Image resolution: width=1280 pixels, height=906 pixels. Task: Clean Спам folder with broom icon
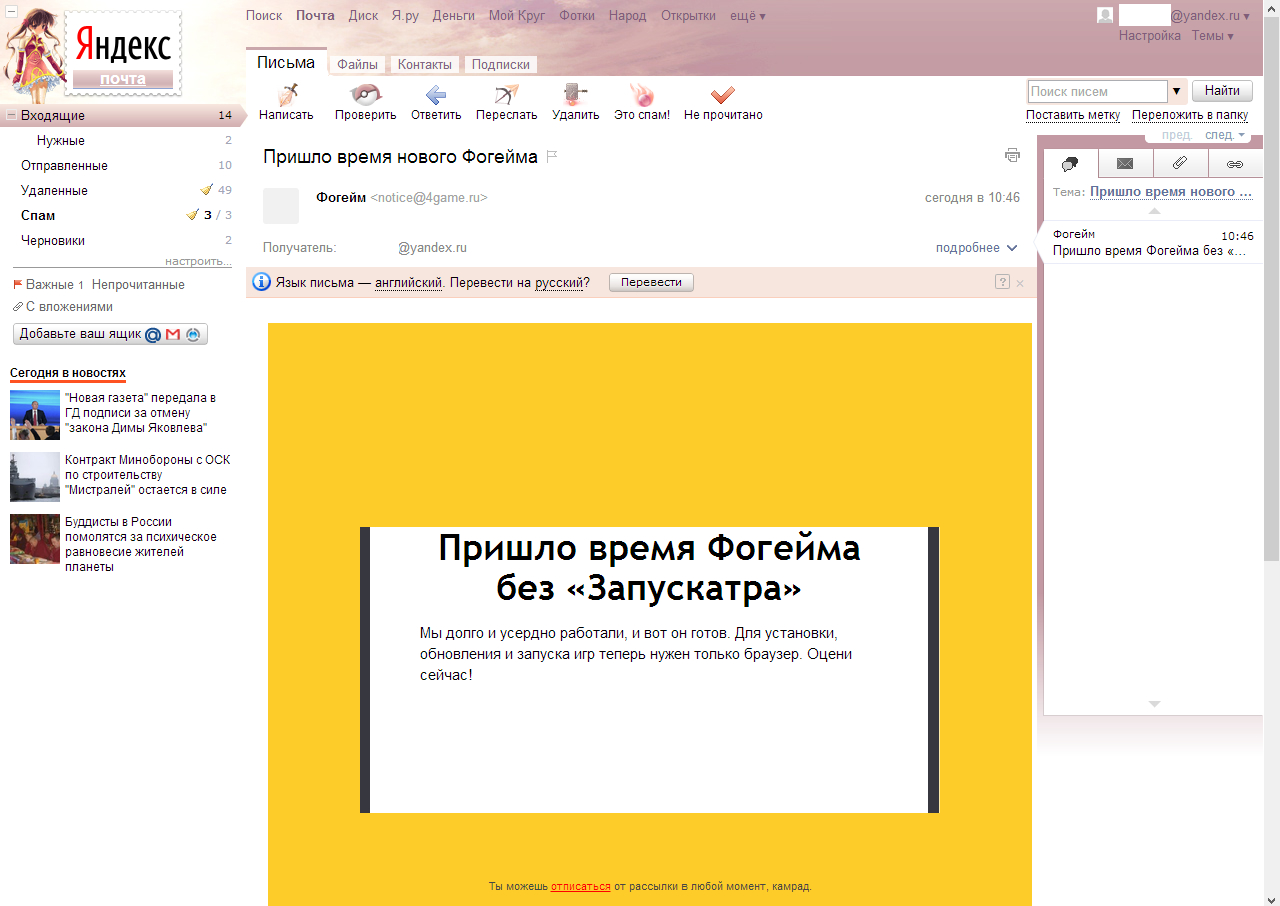point(193,214)
